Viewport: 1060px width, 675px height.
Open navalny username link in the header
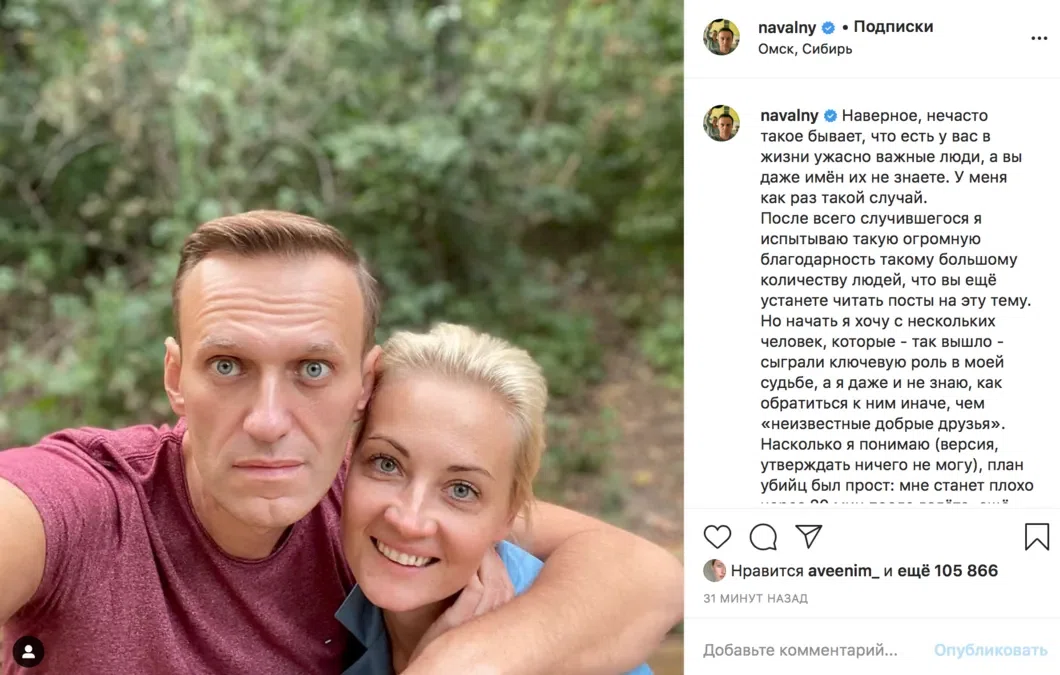pyautogui.click(x=788, y=28)
